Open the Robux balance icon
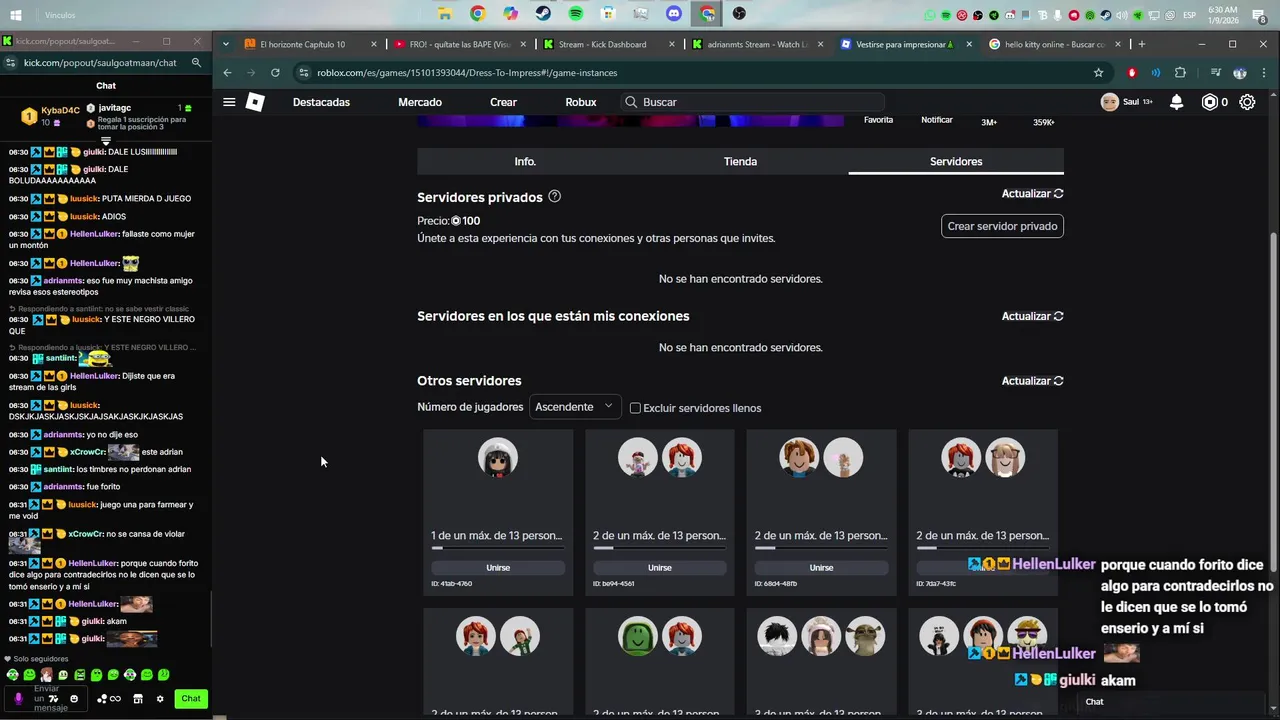The image size is (1280, 720). (1209, 102)
